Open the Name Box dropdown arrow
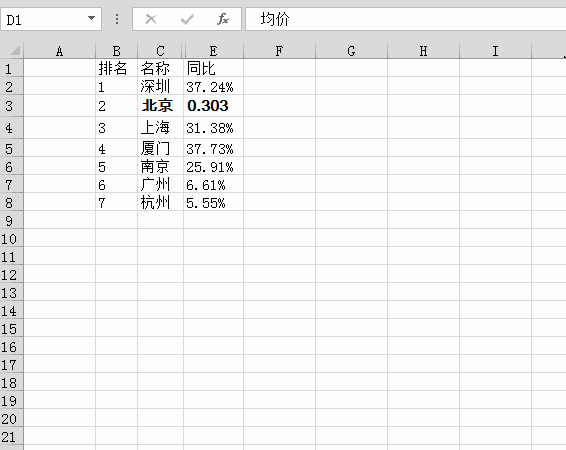This screenshot has width=566, height=450. [91, 18]
